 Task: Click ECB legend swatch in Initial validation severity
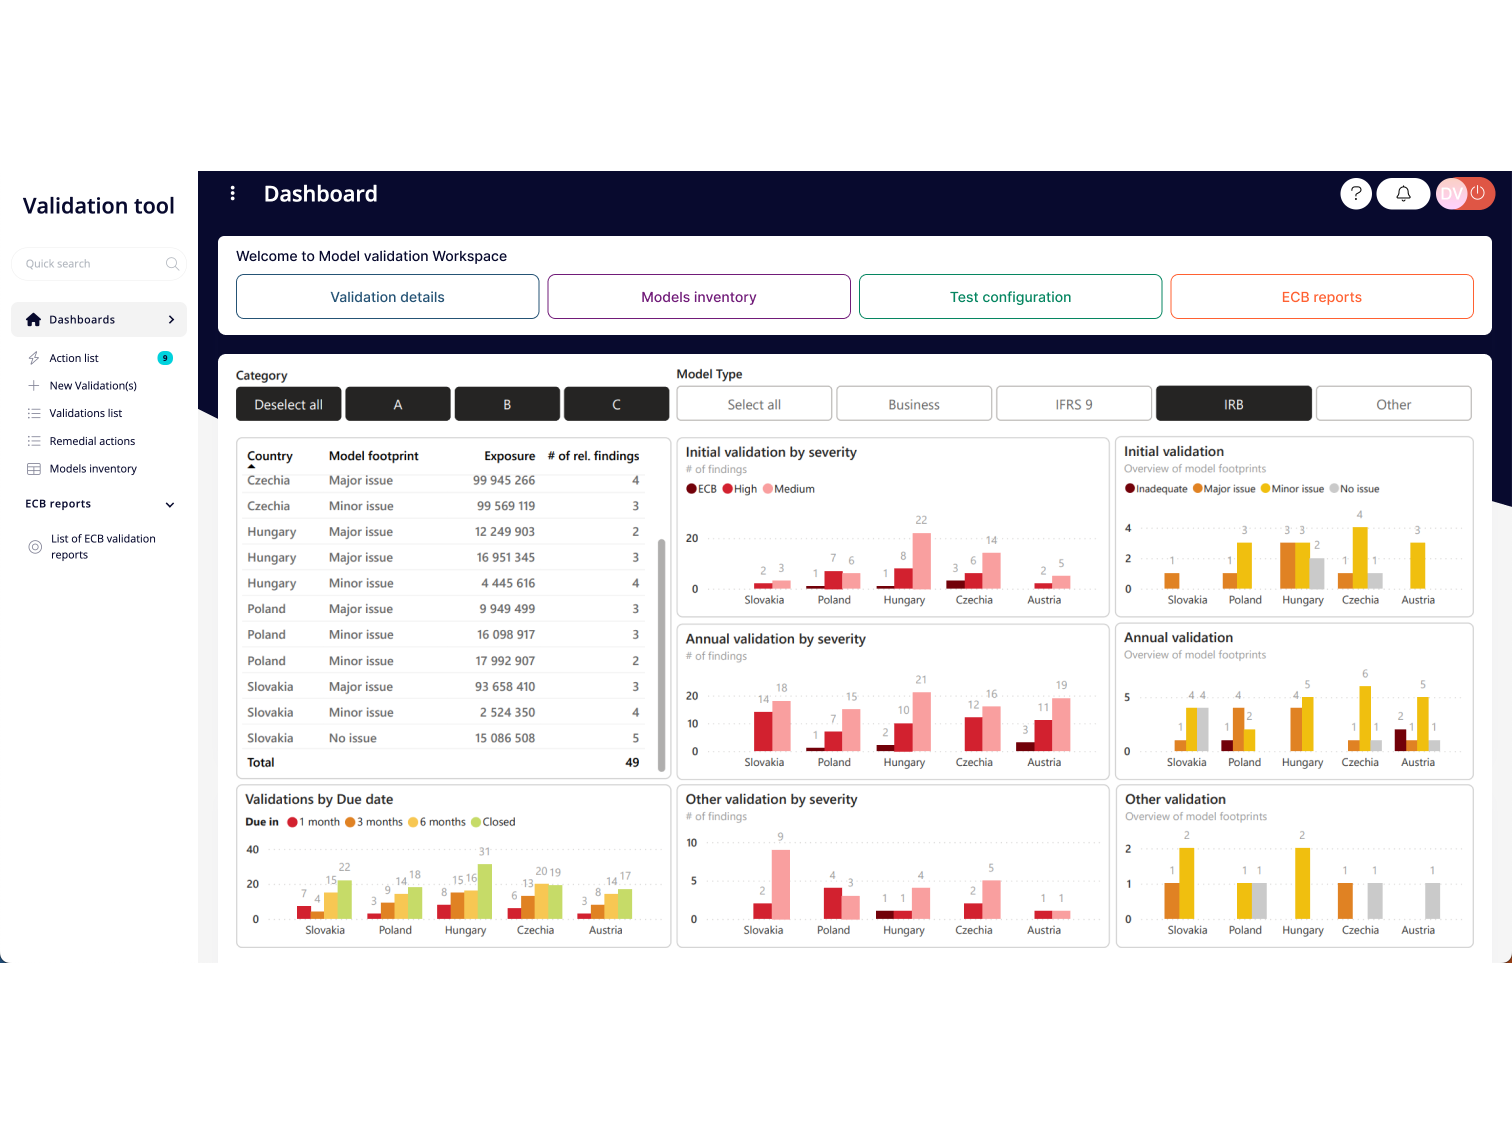[691, 489]
